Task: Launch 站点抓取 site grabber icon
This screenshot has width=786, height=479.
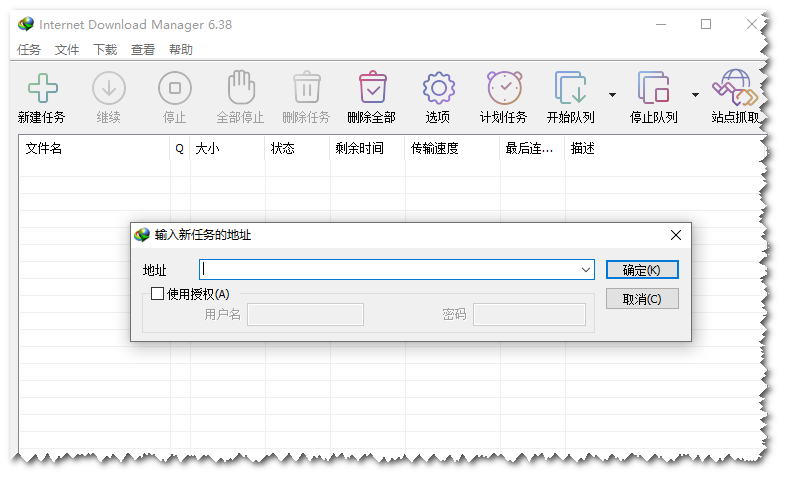Action: (x=735, y=87)
